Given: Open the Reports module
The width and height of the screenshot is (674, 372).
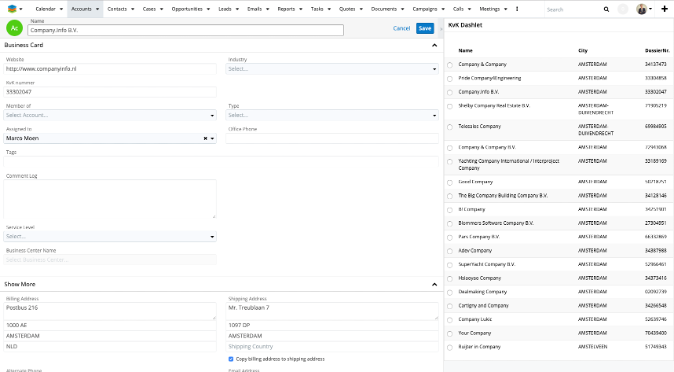Looking at the screenshot, I should pos(286,9).
